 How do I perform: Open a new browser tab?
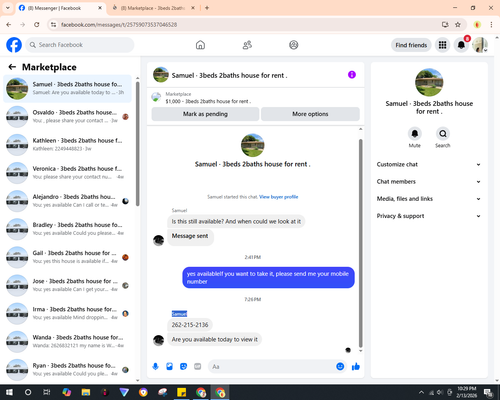point(207,8)
